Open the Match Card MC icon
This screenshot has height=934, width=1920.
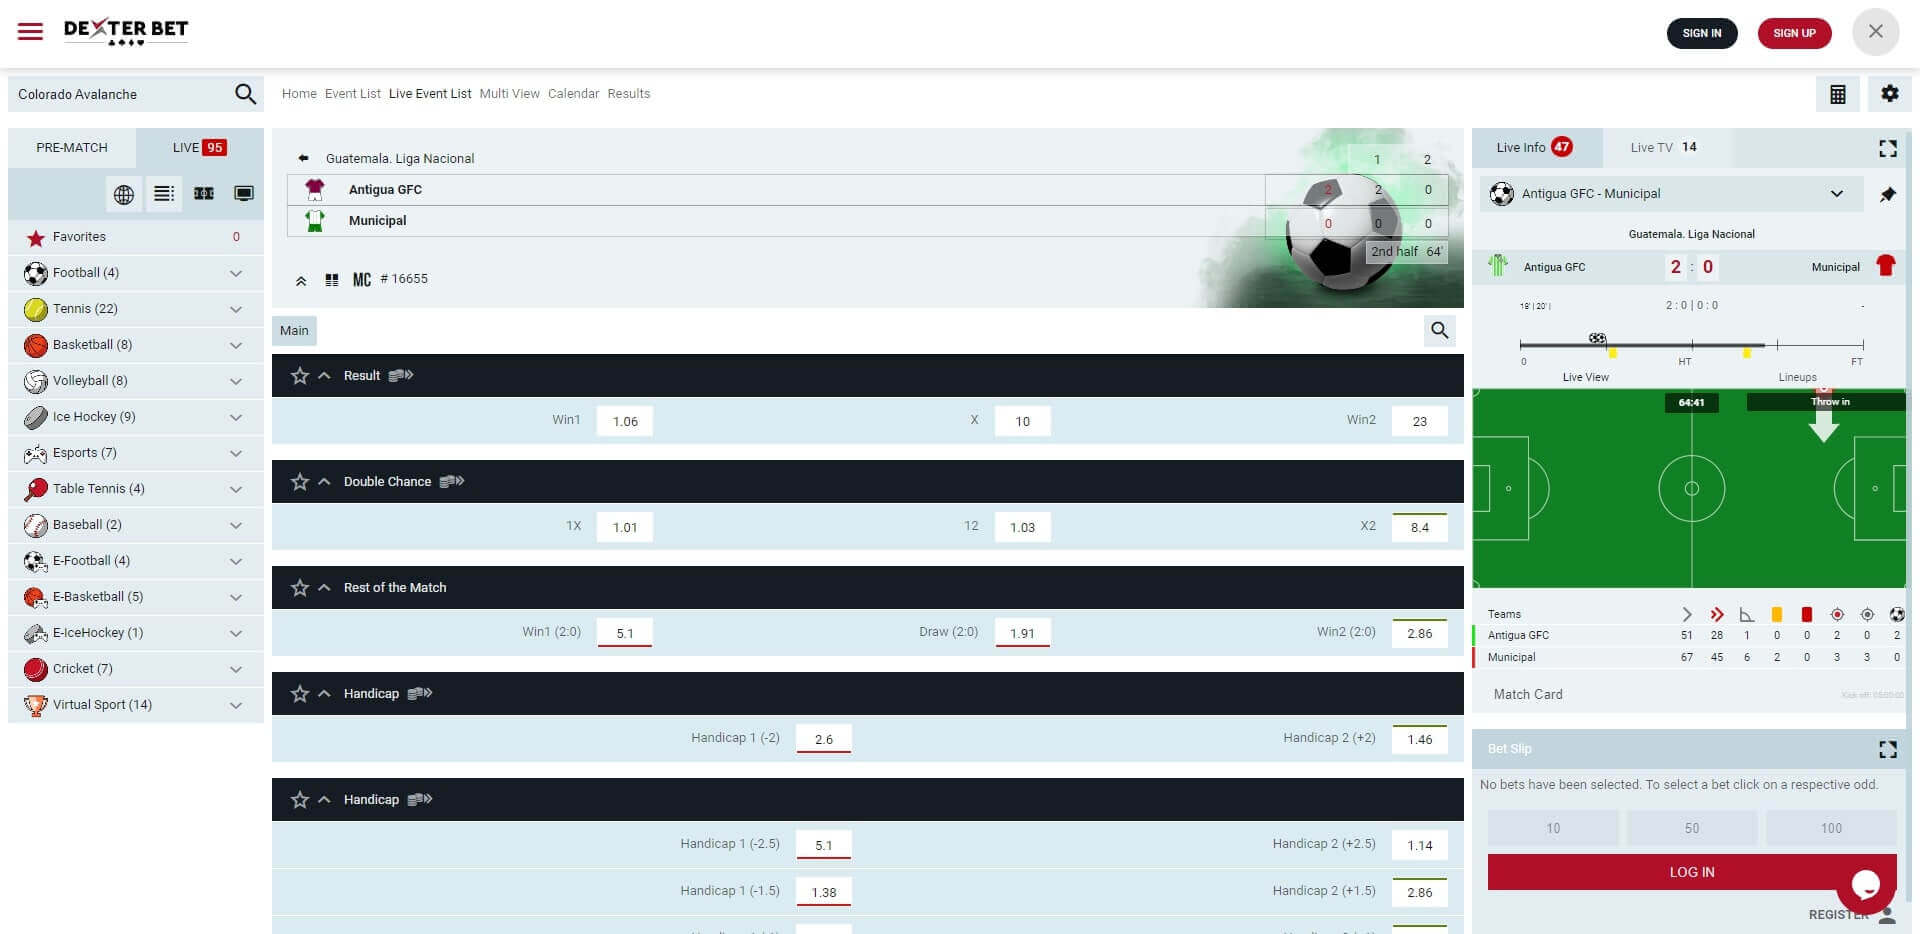pyautogui.click(x=362, y=280)
